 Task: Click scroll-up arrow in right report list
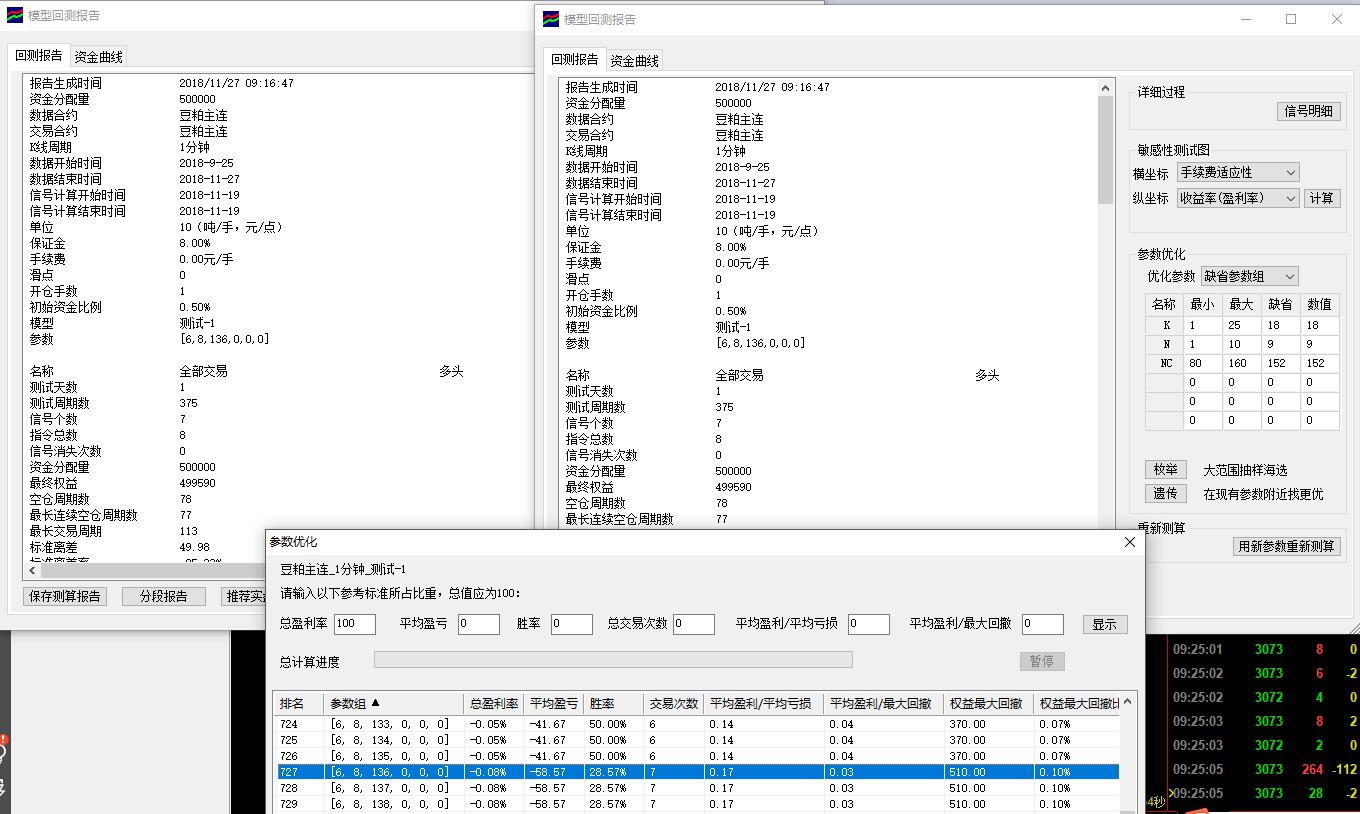(x=1105, y=89)
